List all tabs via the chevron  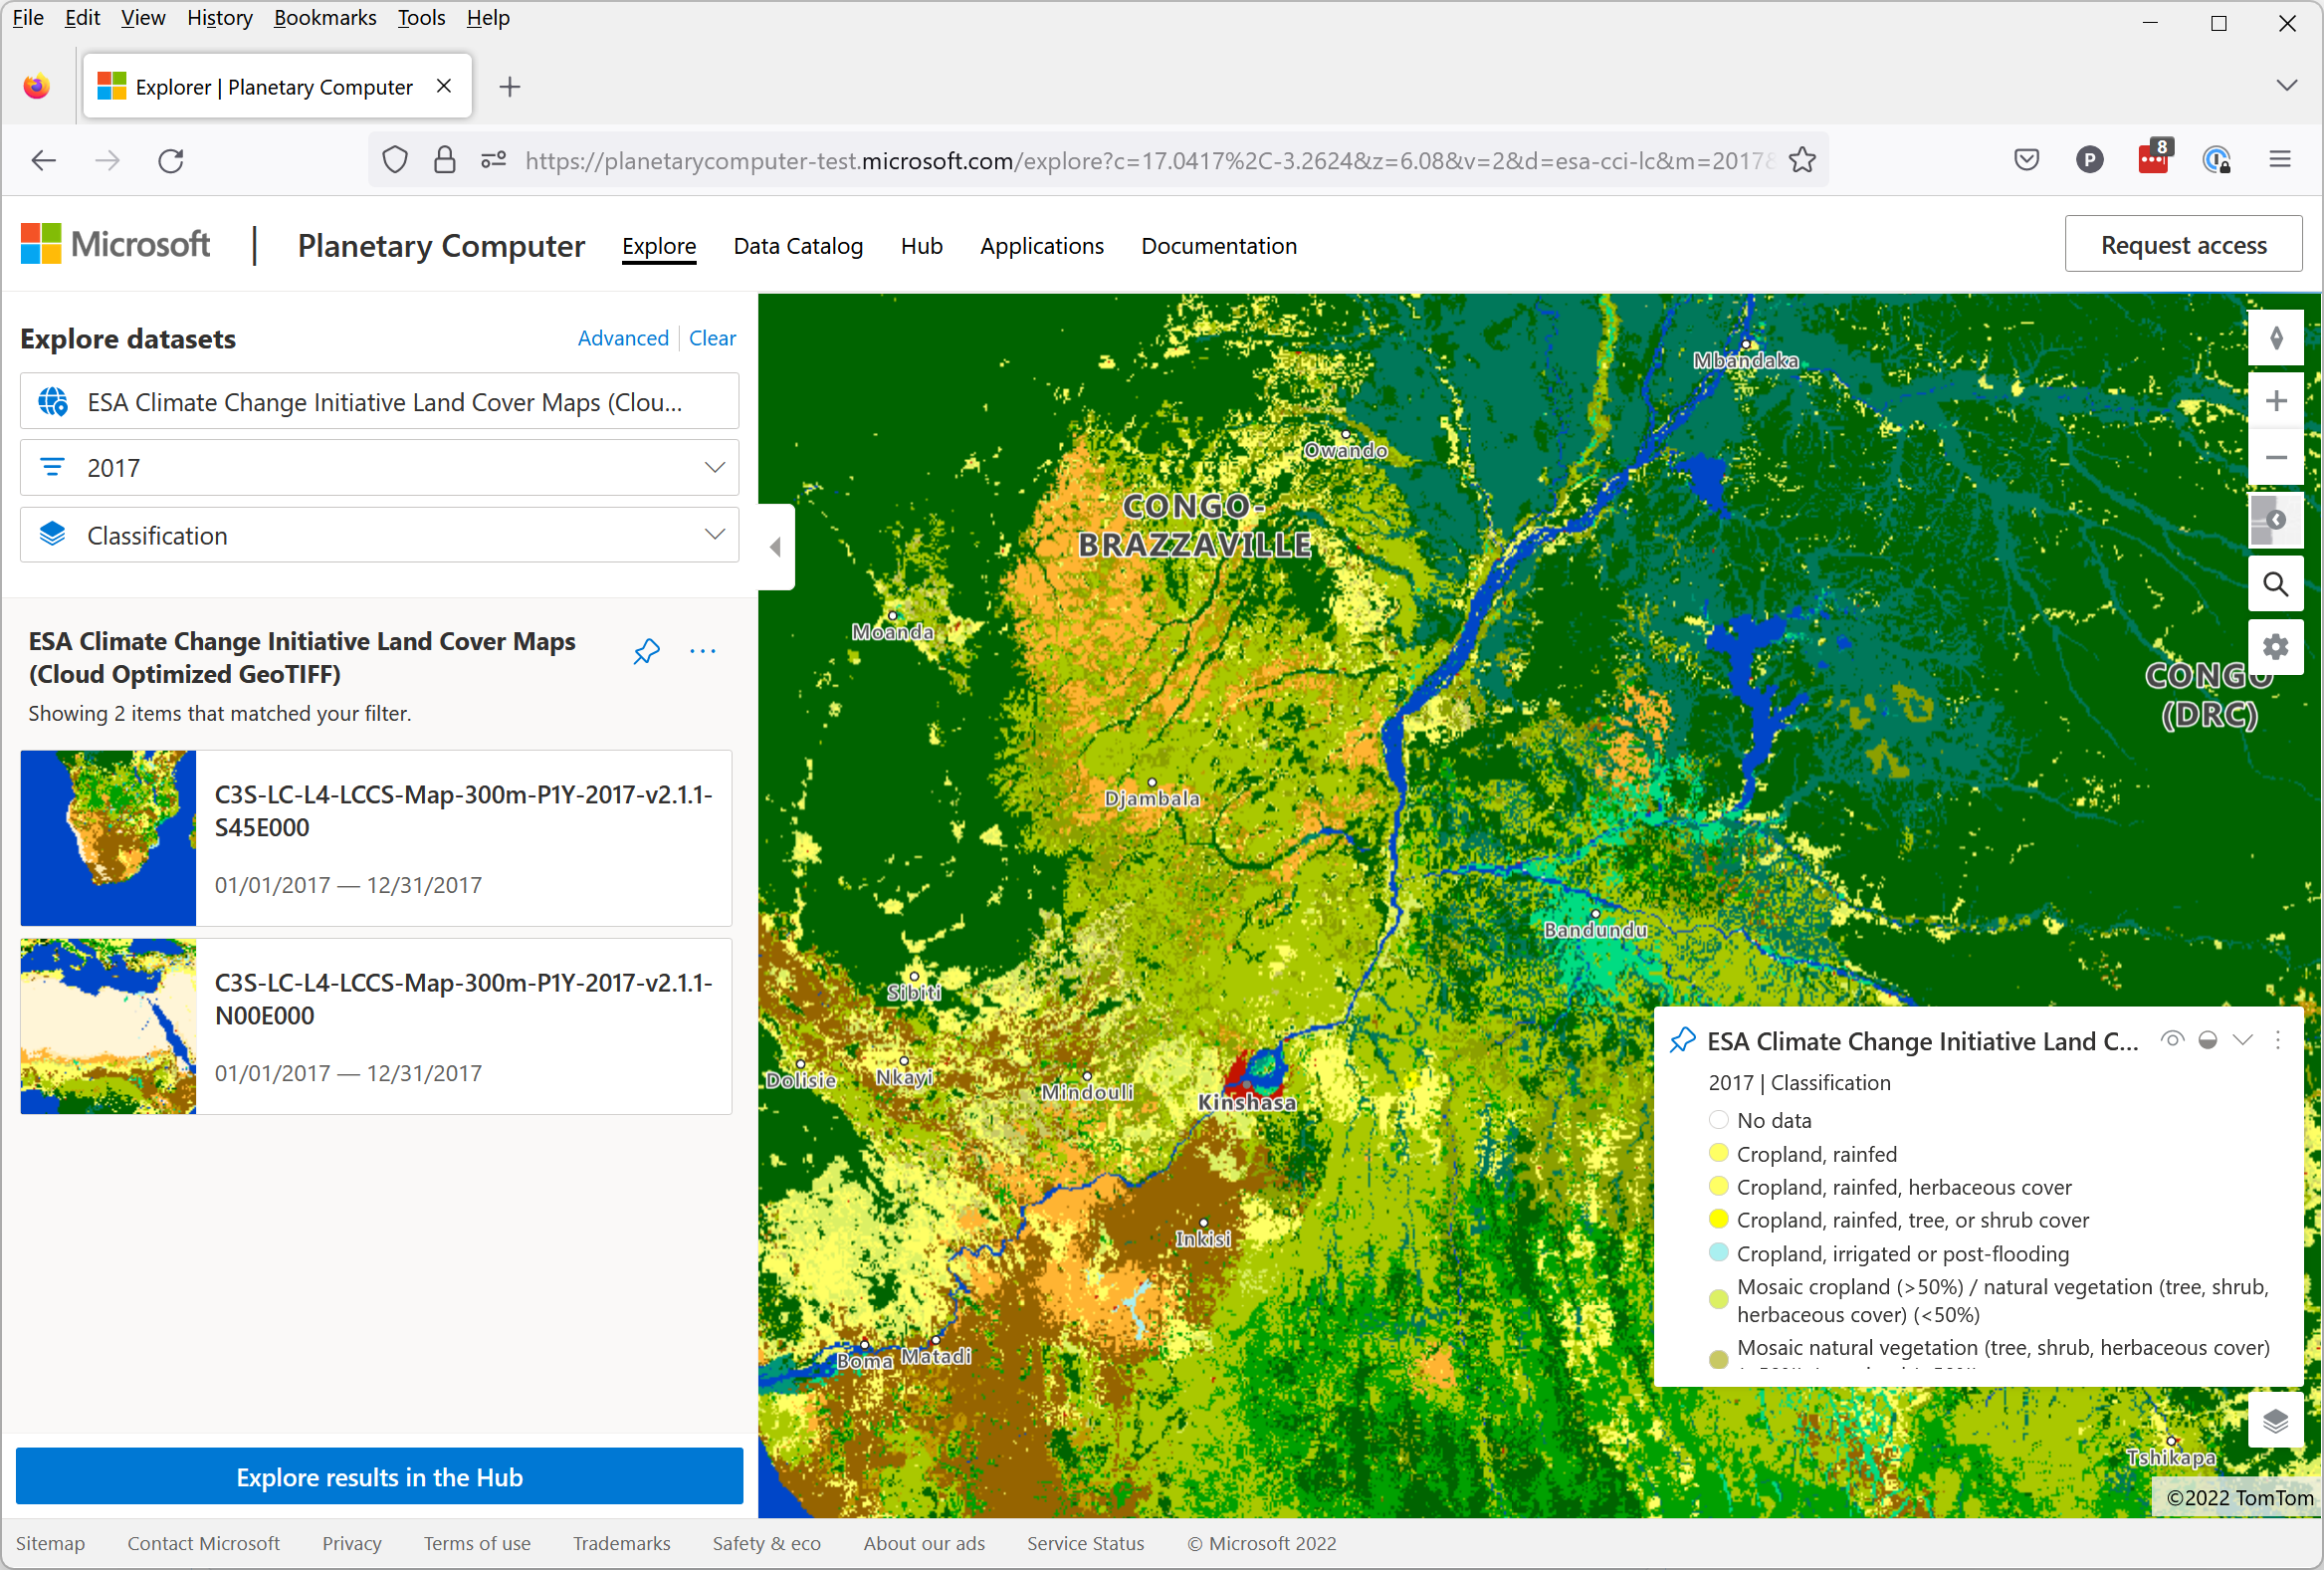[x=2286, y=86]
